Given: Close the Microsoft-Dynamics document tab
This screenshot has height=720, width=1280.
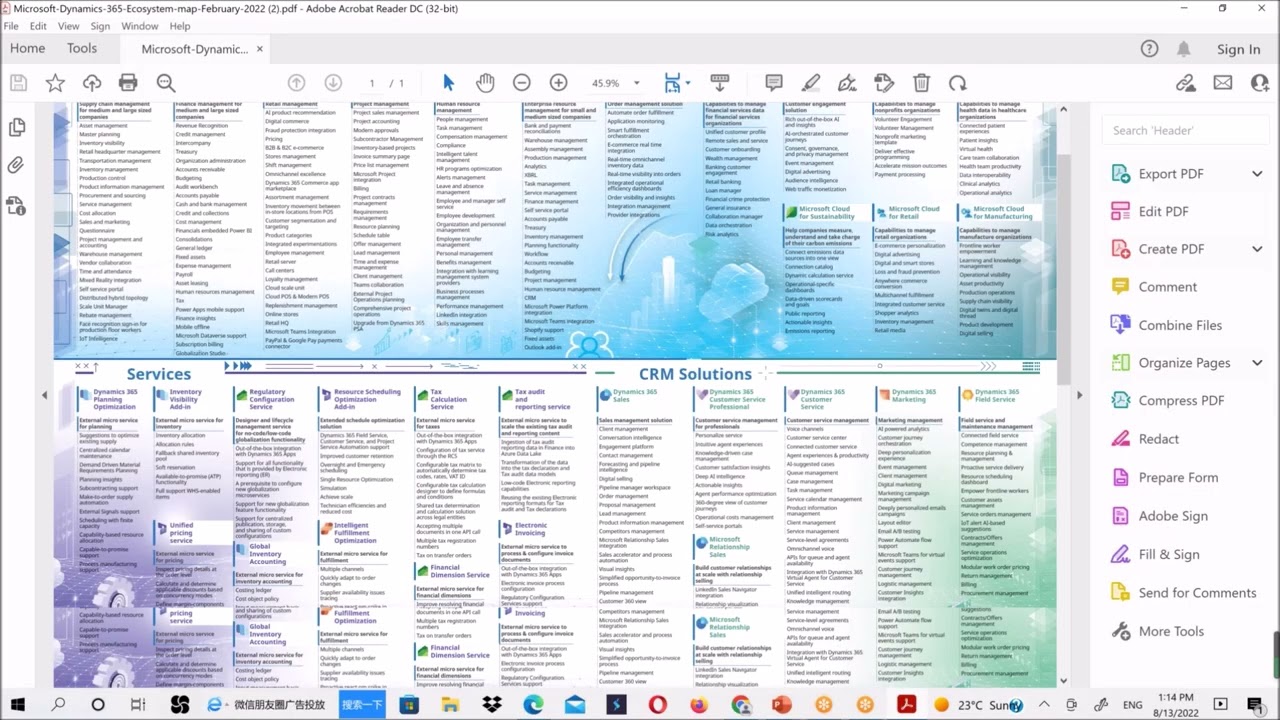Looking at the screenshot, I should tap(260, 48).
